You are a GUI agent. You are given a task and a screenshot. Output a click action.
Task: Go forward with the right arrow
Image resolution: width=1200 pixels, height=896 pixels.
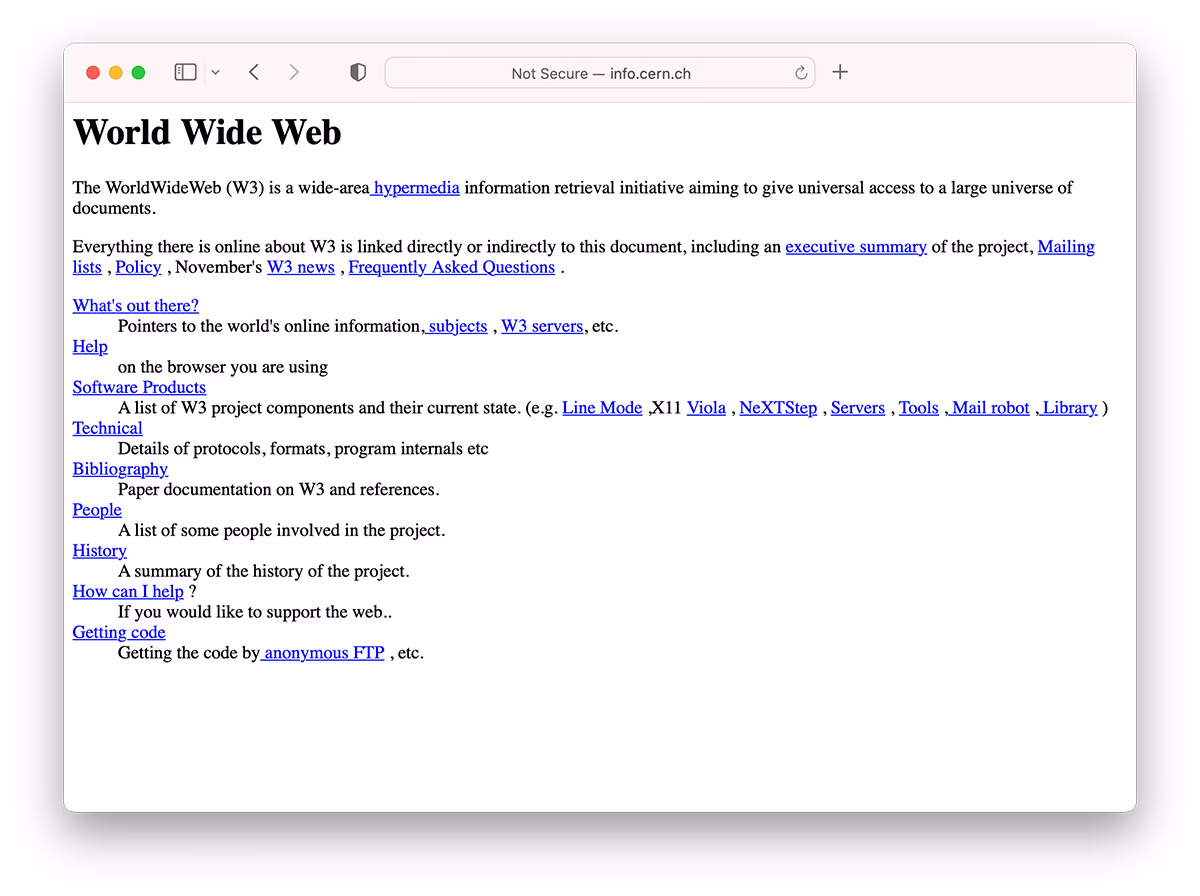tap(294, 72)
